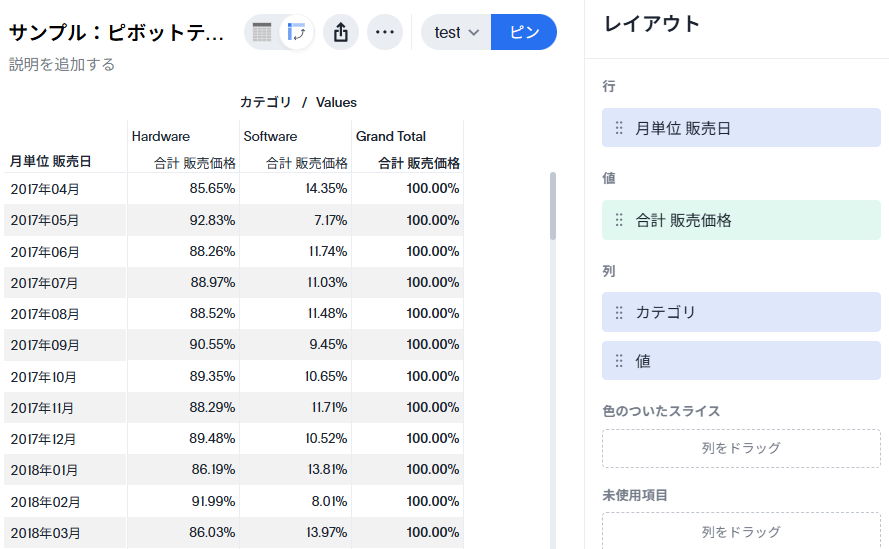Switch to the table view icon
The height and width of the screenshot is (549, 889).
(x=262, y=33)
